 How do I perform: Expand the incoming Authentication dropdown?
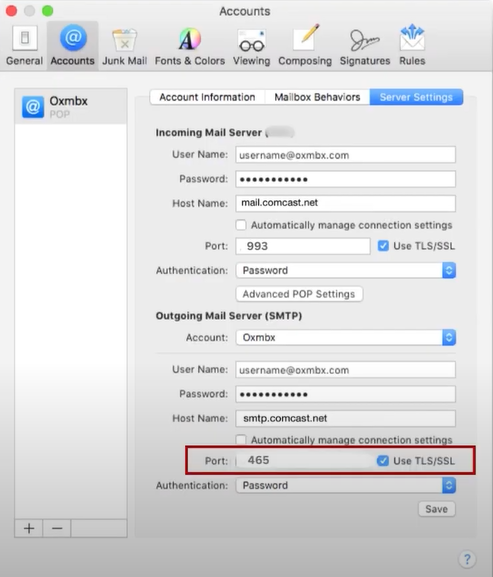(345, 270)
